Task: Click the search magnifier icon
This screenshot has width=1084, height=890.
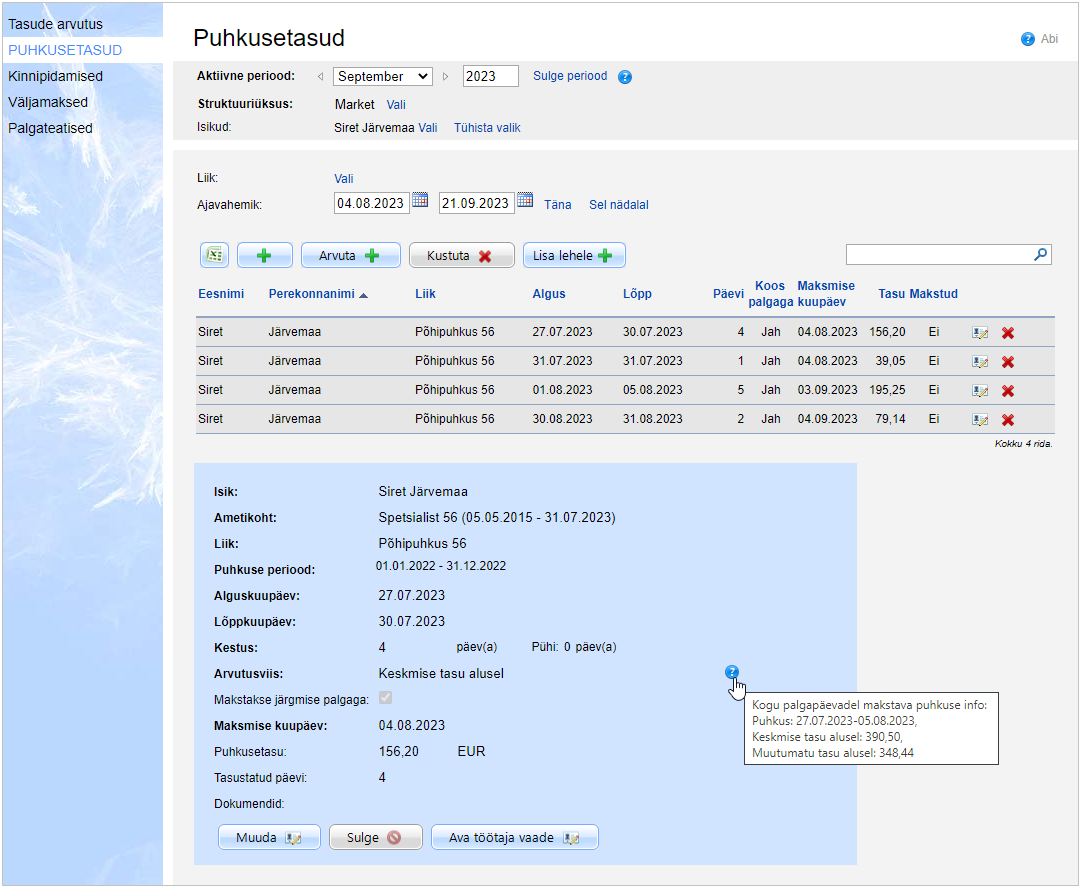Action: tap(1041, 255)
